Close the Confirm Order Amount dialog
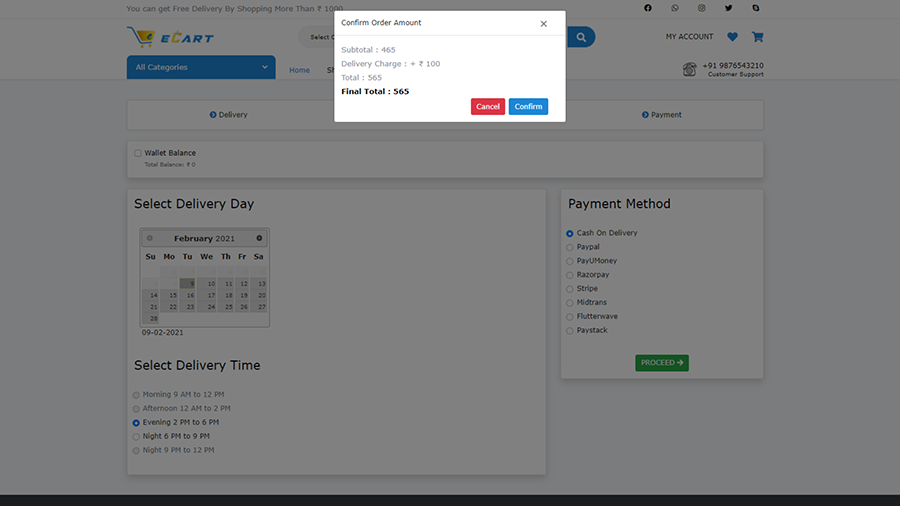This screenshot has width=900, height=506. (543, 24)
